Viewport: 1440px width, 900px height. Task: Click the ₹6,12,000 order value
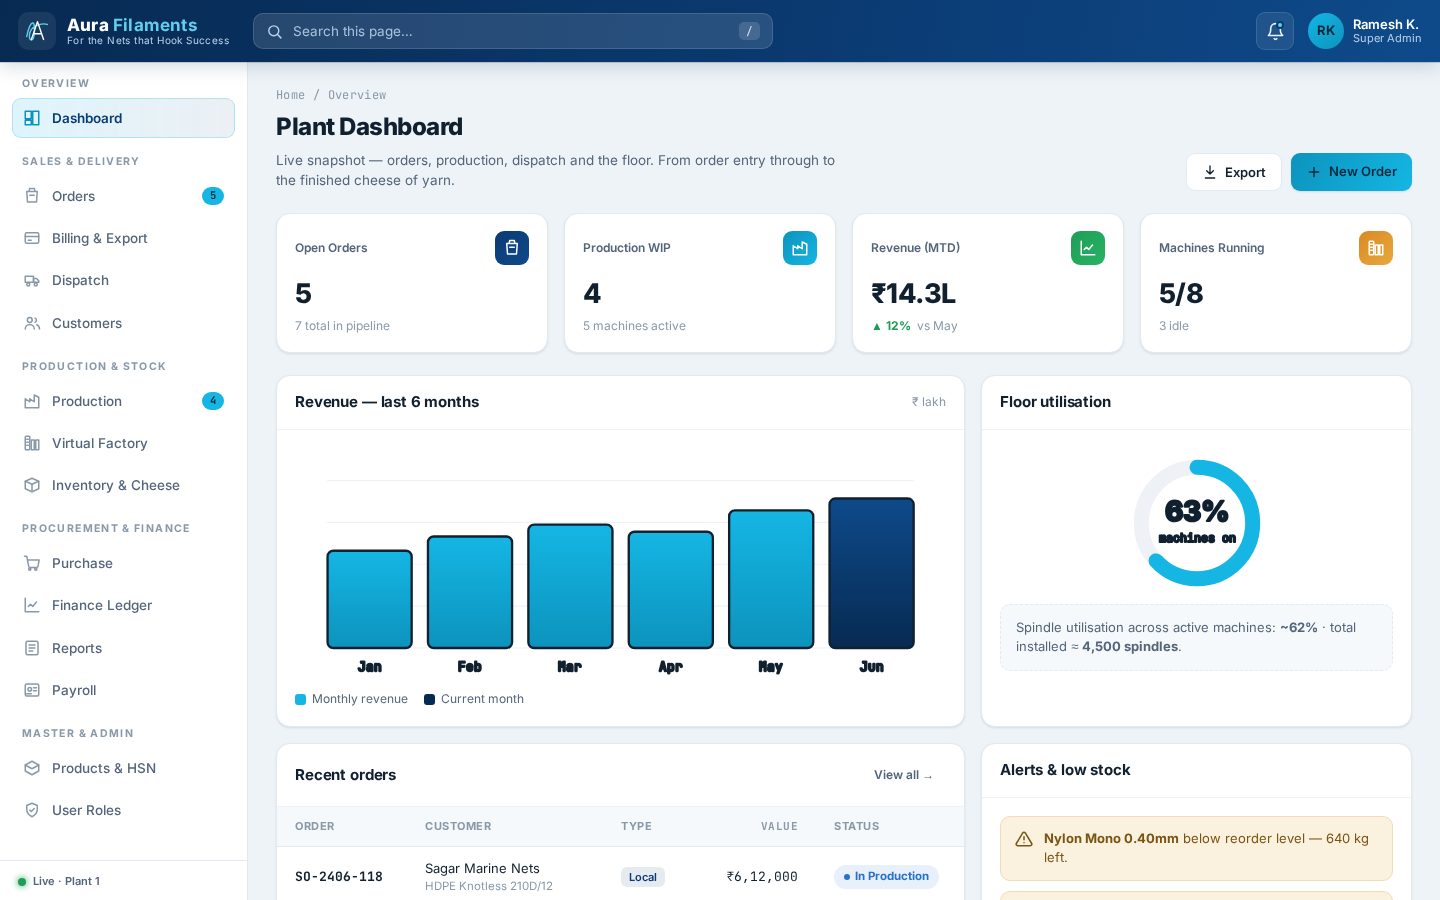pos(762,877)
